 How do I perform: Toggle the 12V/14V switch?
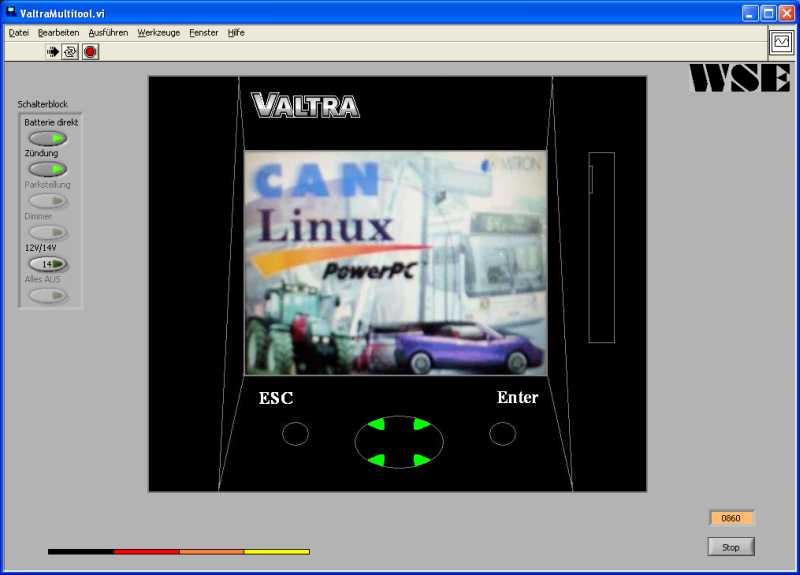pyautogui.click(x=48, y=264)
